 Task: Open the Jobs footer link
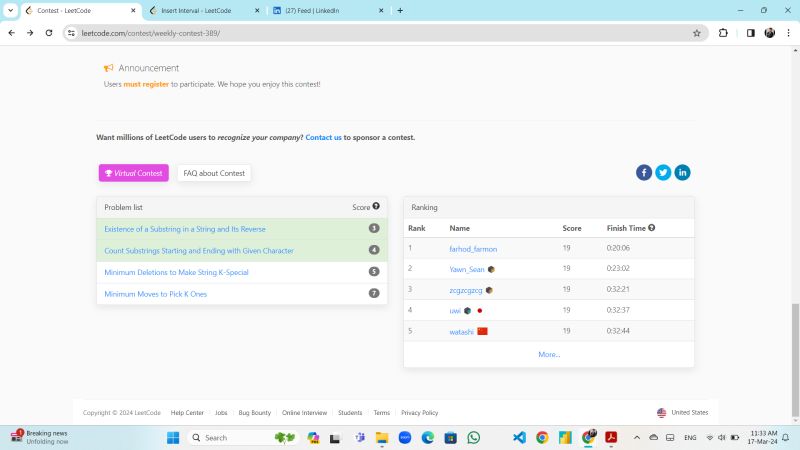point(221,413)
